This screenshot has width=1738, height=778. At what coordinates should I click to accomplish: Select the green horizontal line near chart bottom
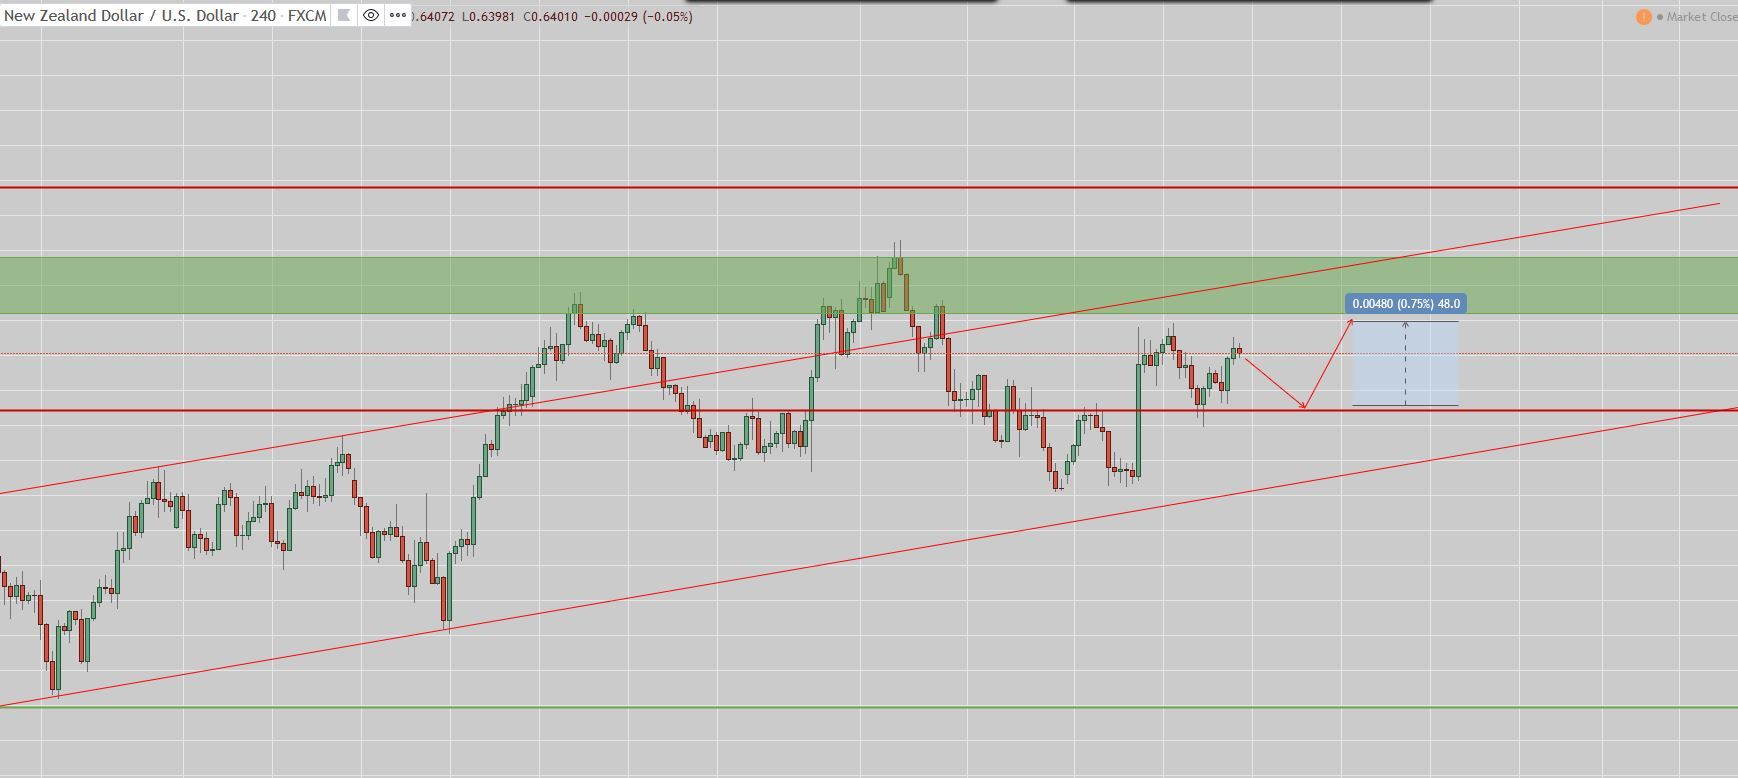tap(869, 708)
